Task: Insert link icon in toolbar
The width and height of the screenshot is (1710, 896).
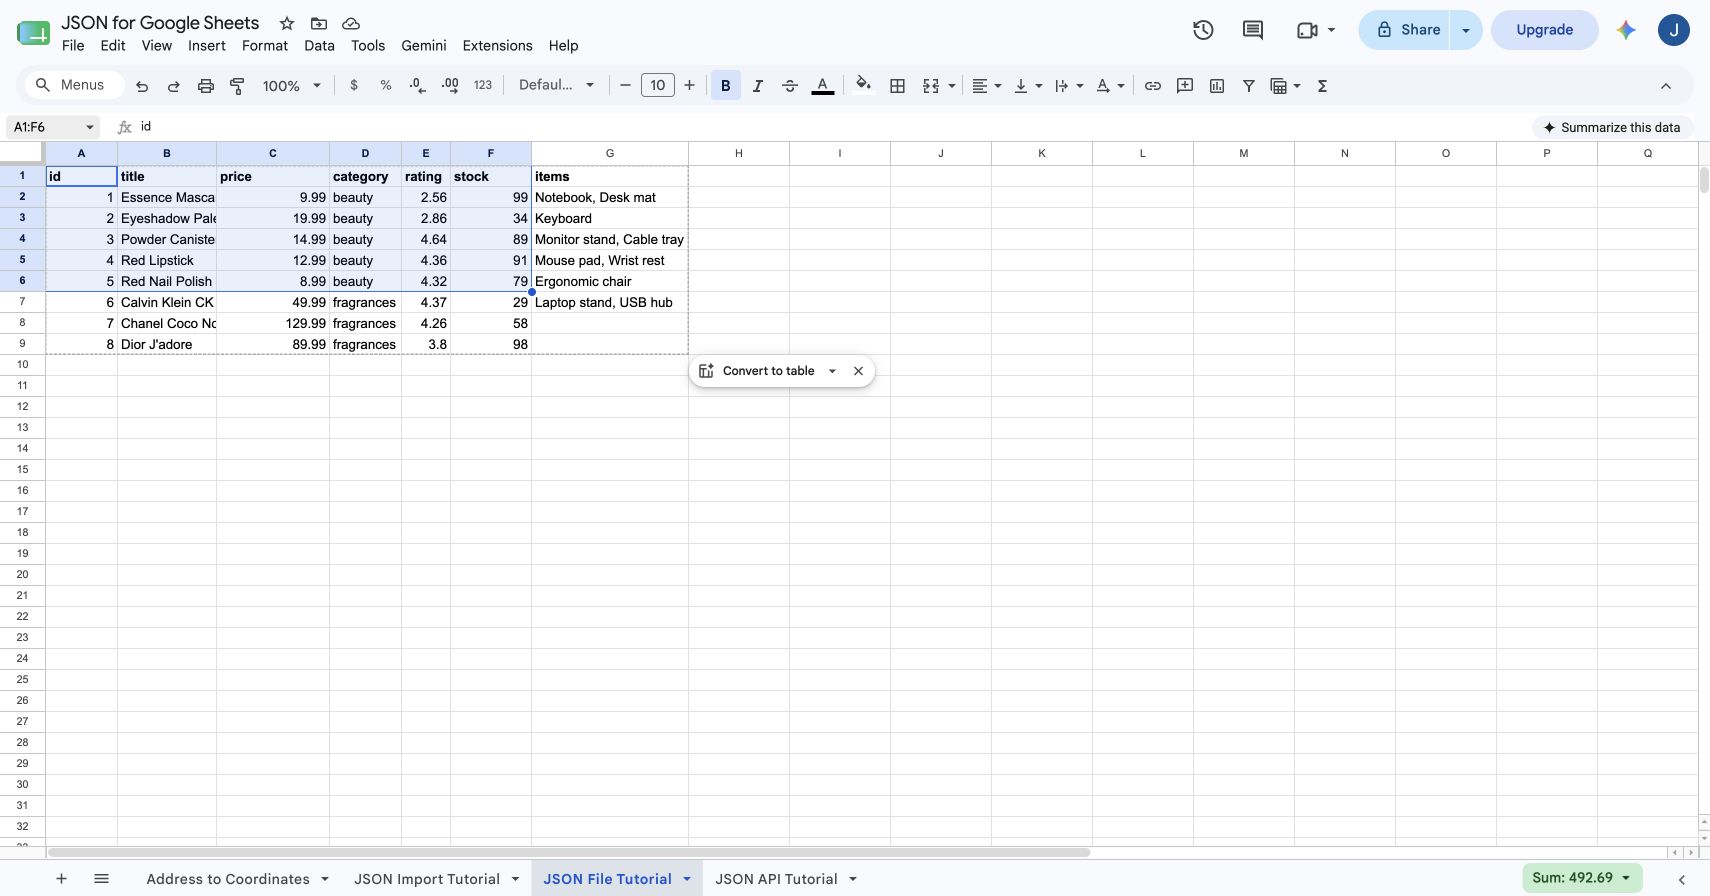Action: pos(1153,86)
